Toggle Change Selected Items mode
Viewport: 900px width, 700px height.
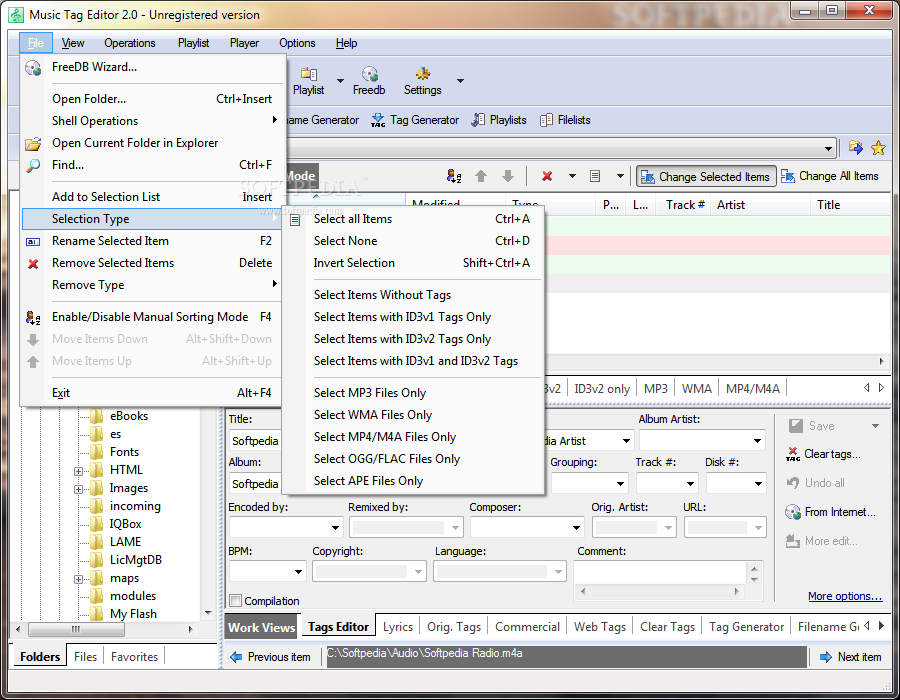pyautogui.click(x=705, y=176)
